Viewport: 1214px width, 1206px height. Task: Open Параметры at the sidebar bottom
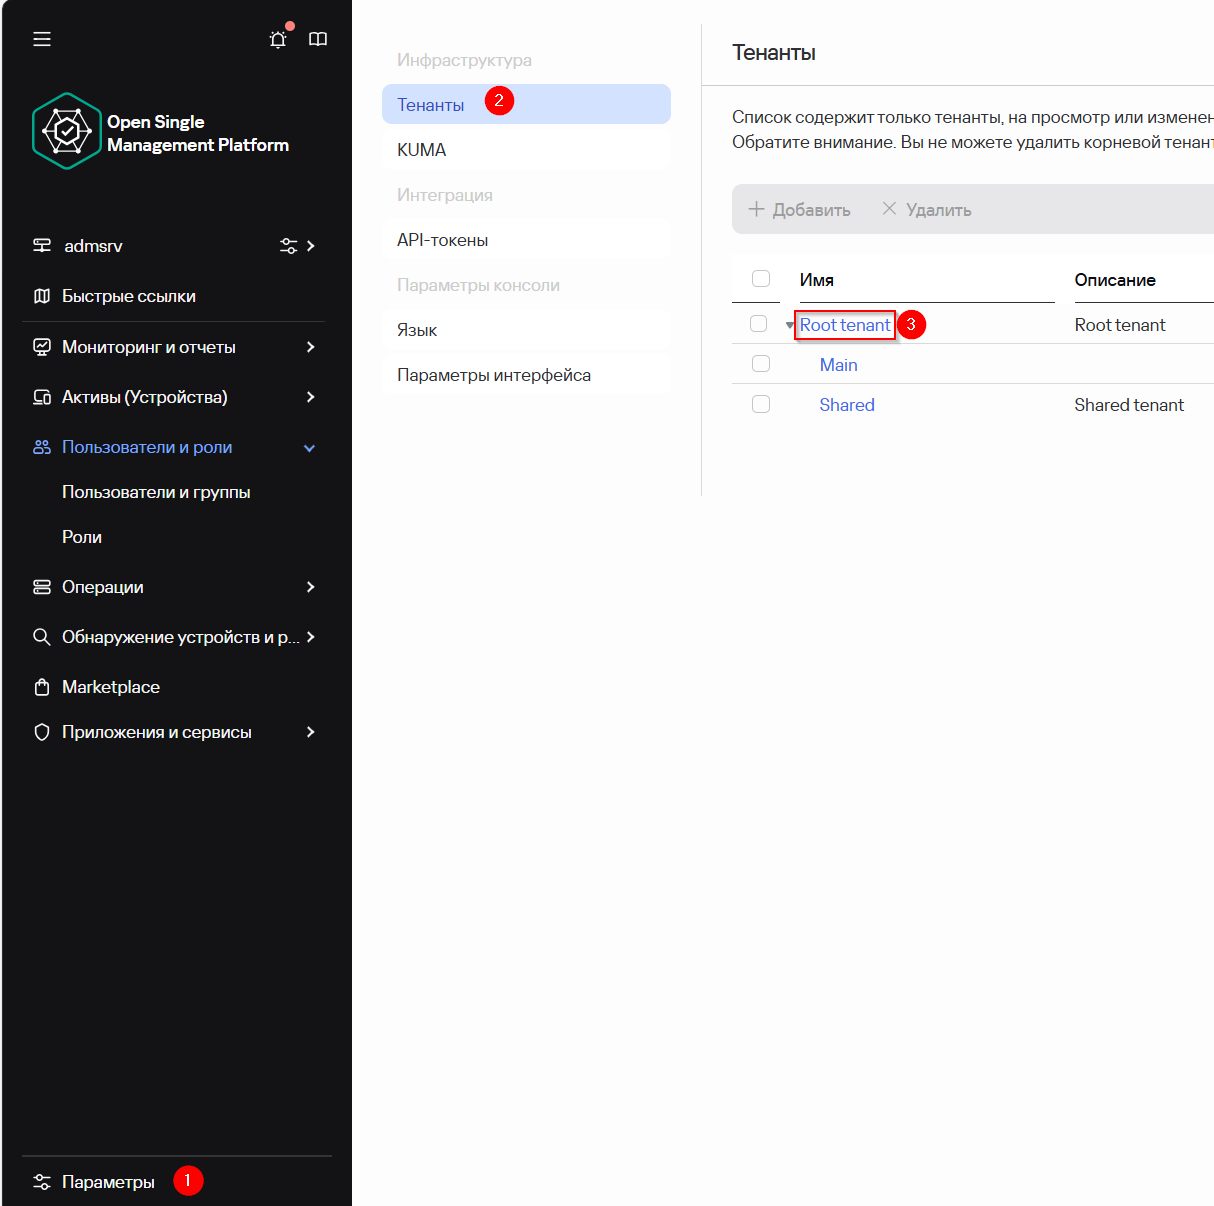108,1182
